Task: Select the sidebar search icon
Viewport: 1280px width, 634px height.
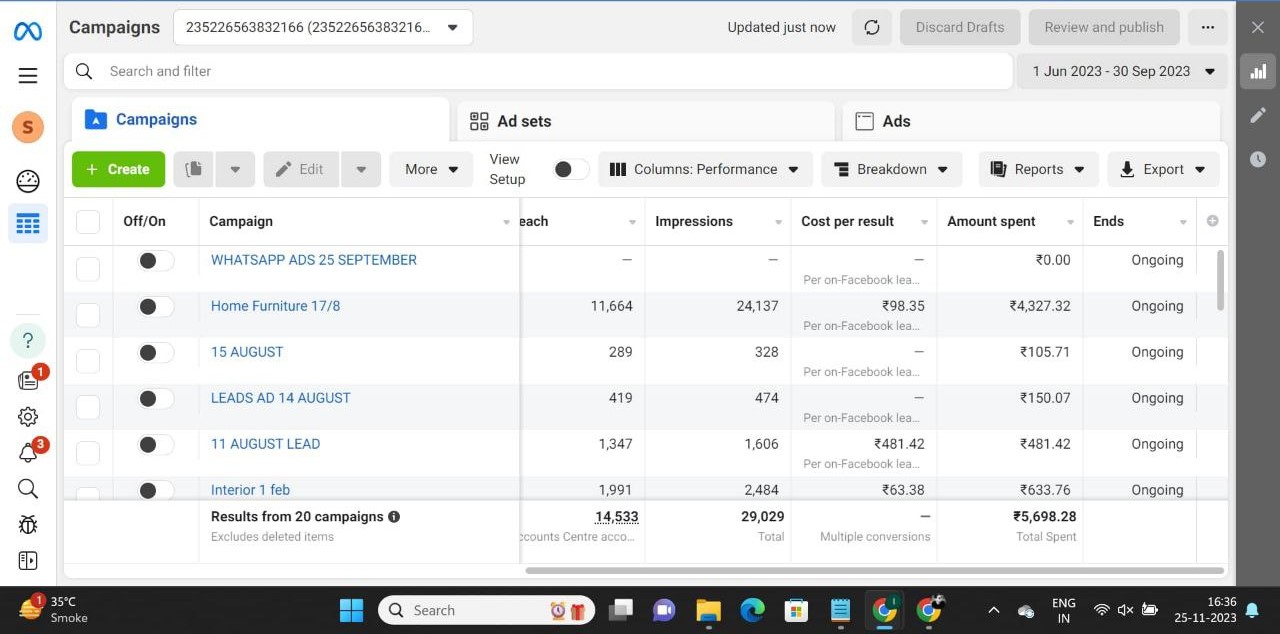Action: click(27, 489)
